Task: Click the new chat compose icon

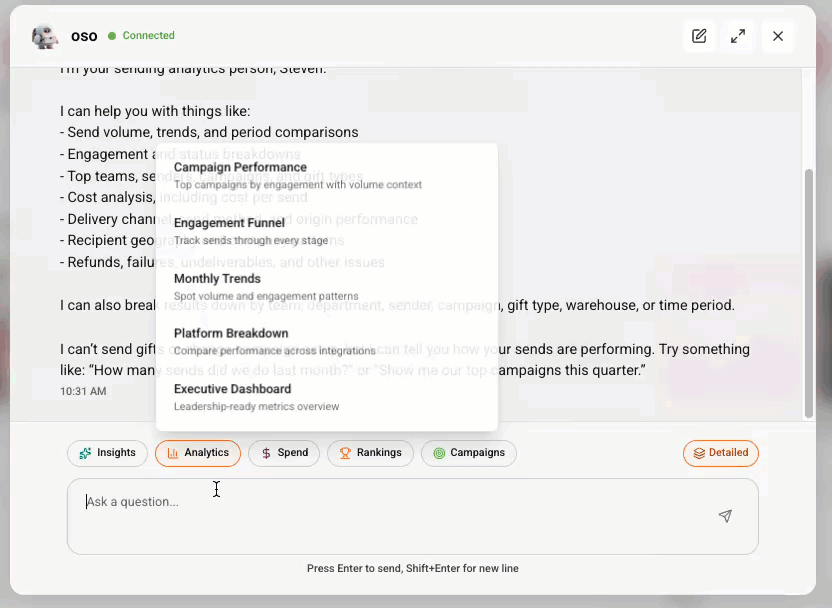Action: click(x=699, y=36)
